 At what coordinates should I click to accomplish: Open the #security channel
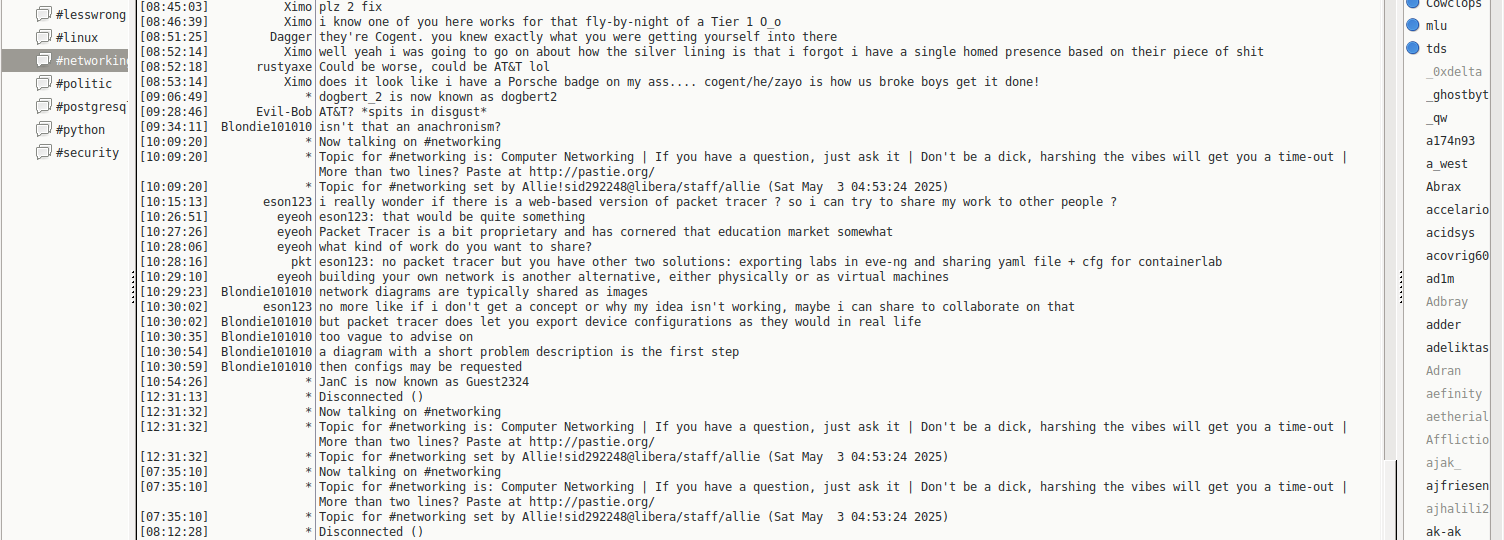tap(87, 153)
